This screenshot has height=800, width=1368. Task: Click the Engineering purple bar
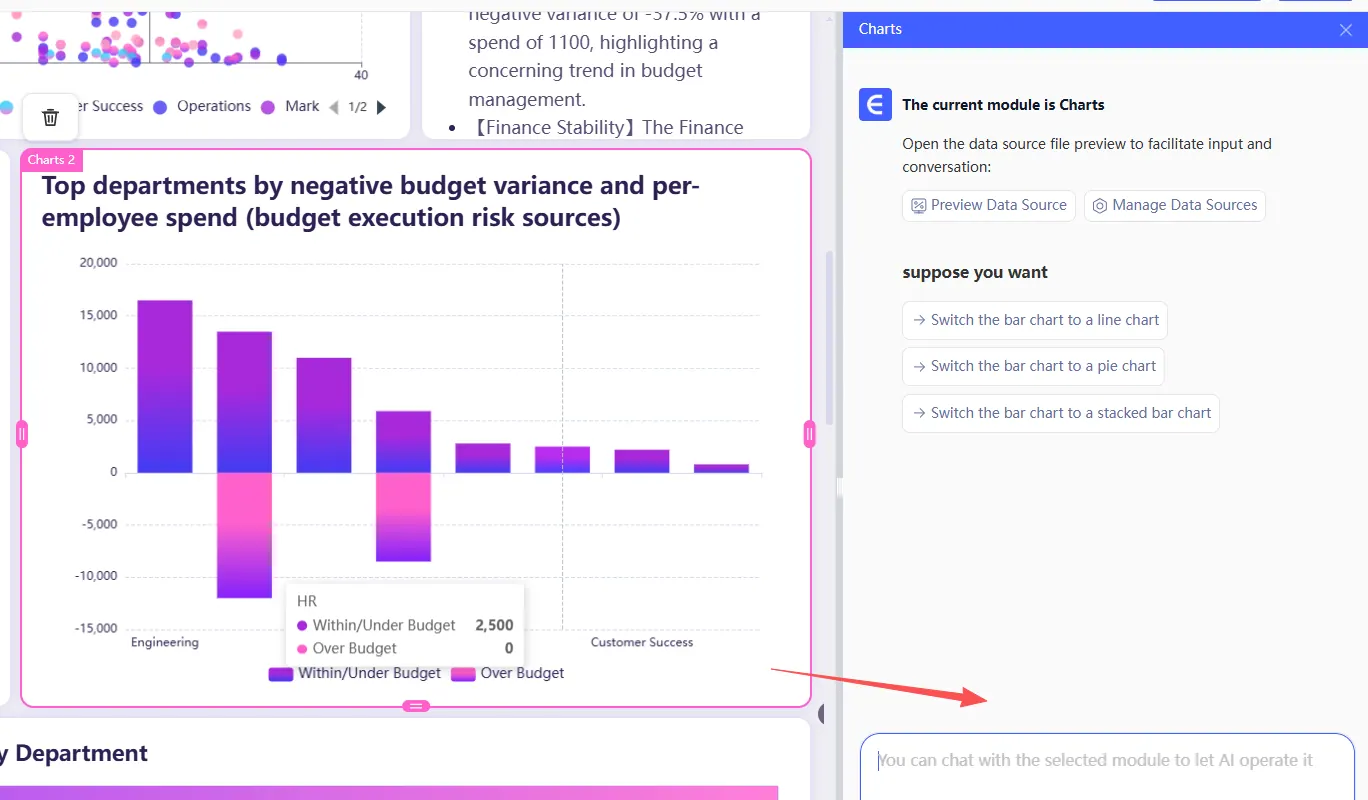[x=165, y=386]
